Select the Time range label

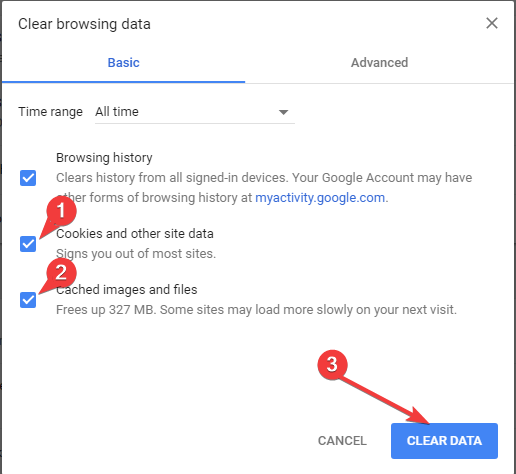coord(50,112)
